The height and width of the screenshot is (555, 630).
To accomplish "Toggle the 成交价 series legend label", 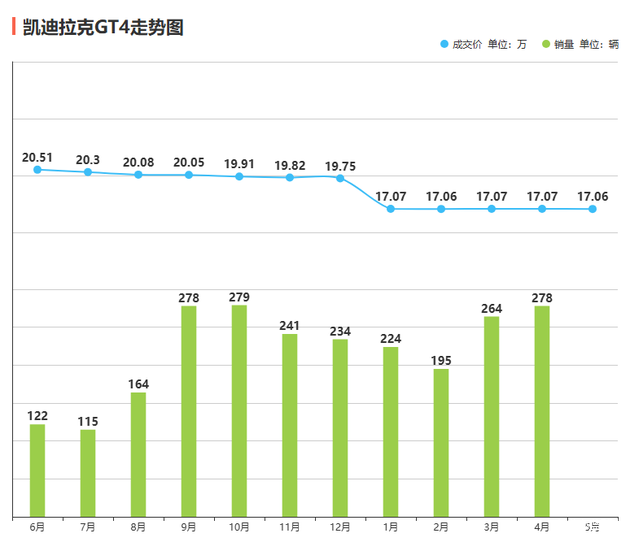I will pos(467,45).
